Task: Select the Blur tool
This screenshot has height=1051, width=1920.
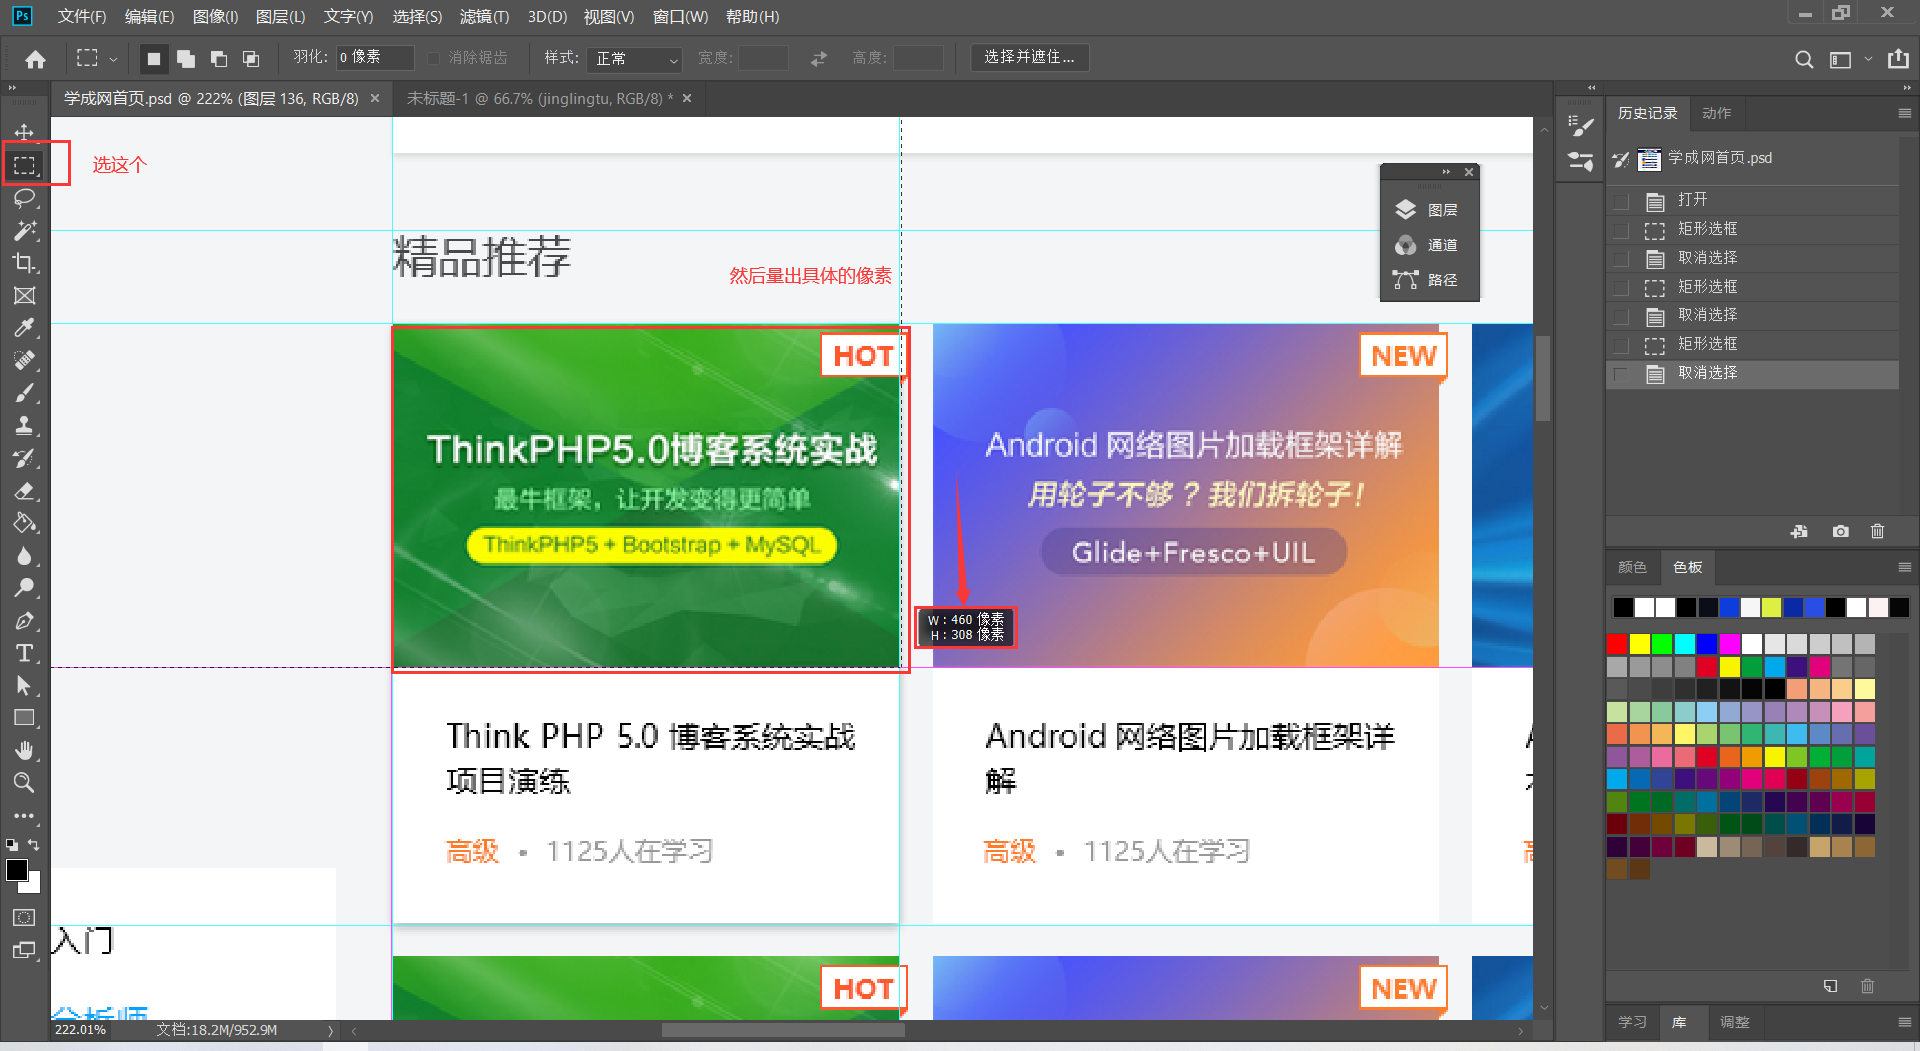Action: (24, 556)
